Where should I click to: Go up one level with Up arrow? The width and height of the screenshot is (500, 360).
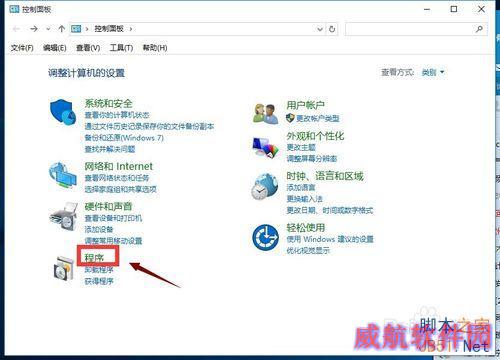click(x=62, y=29)
